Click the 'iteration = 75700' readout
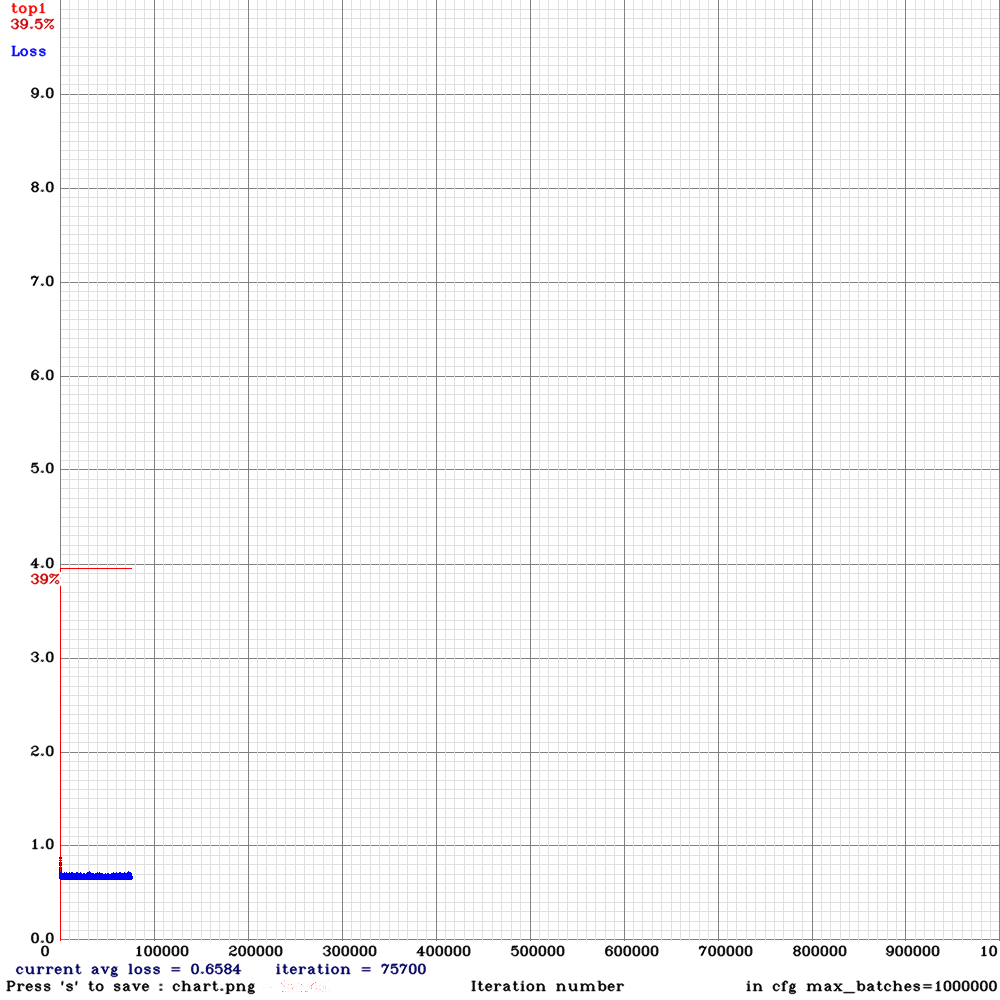This screenshot has width=1000, height=1000. [x=351, y=969]
